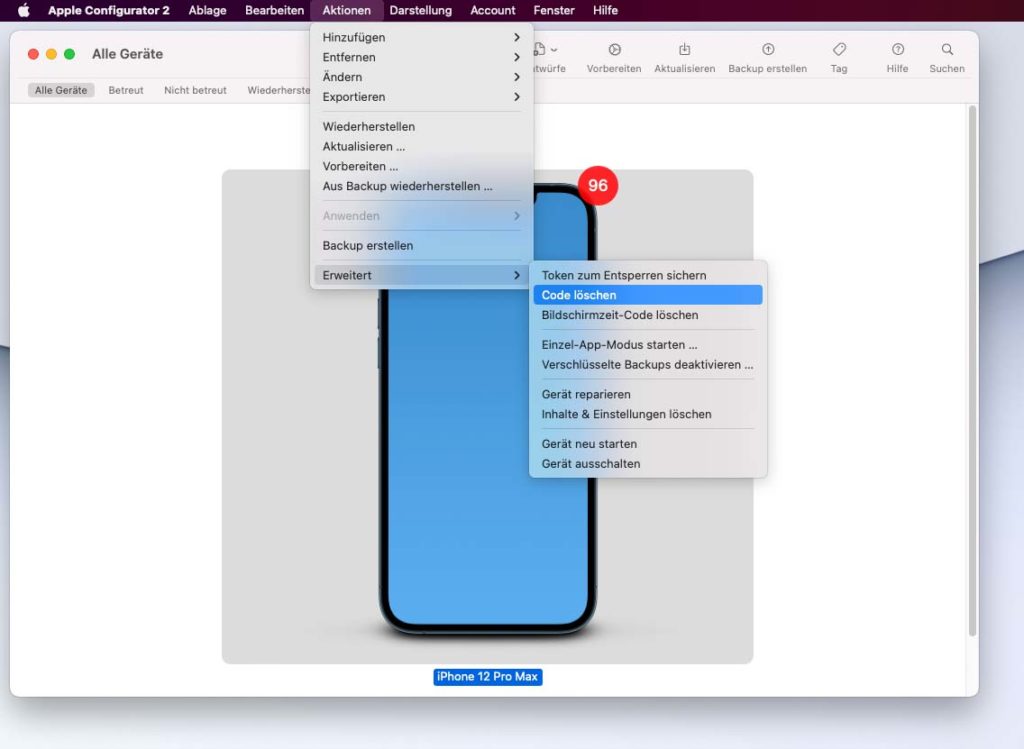Select Inhalte & Einstellungen löschen

coord(648,414)
